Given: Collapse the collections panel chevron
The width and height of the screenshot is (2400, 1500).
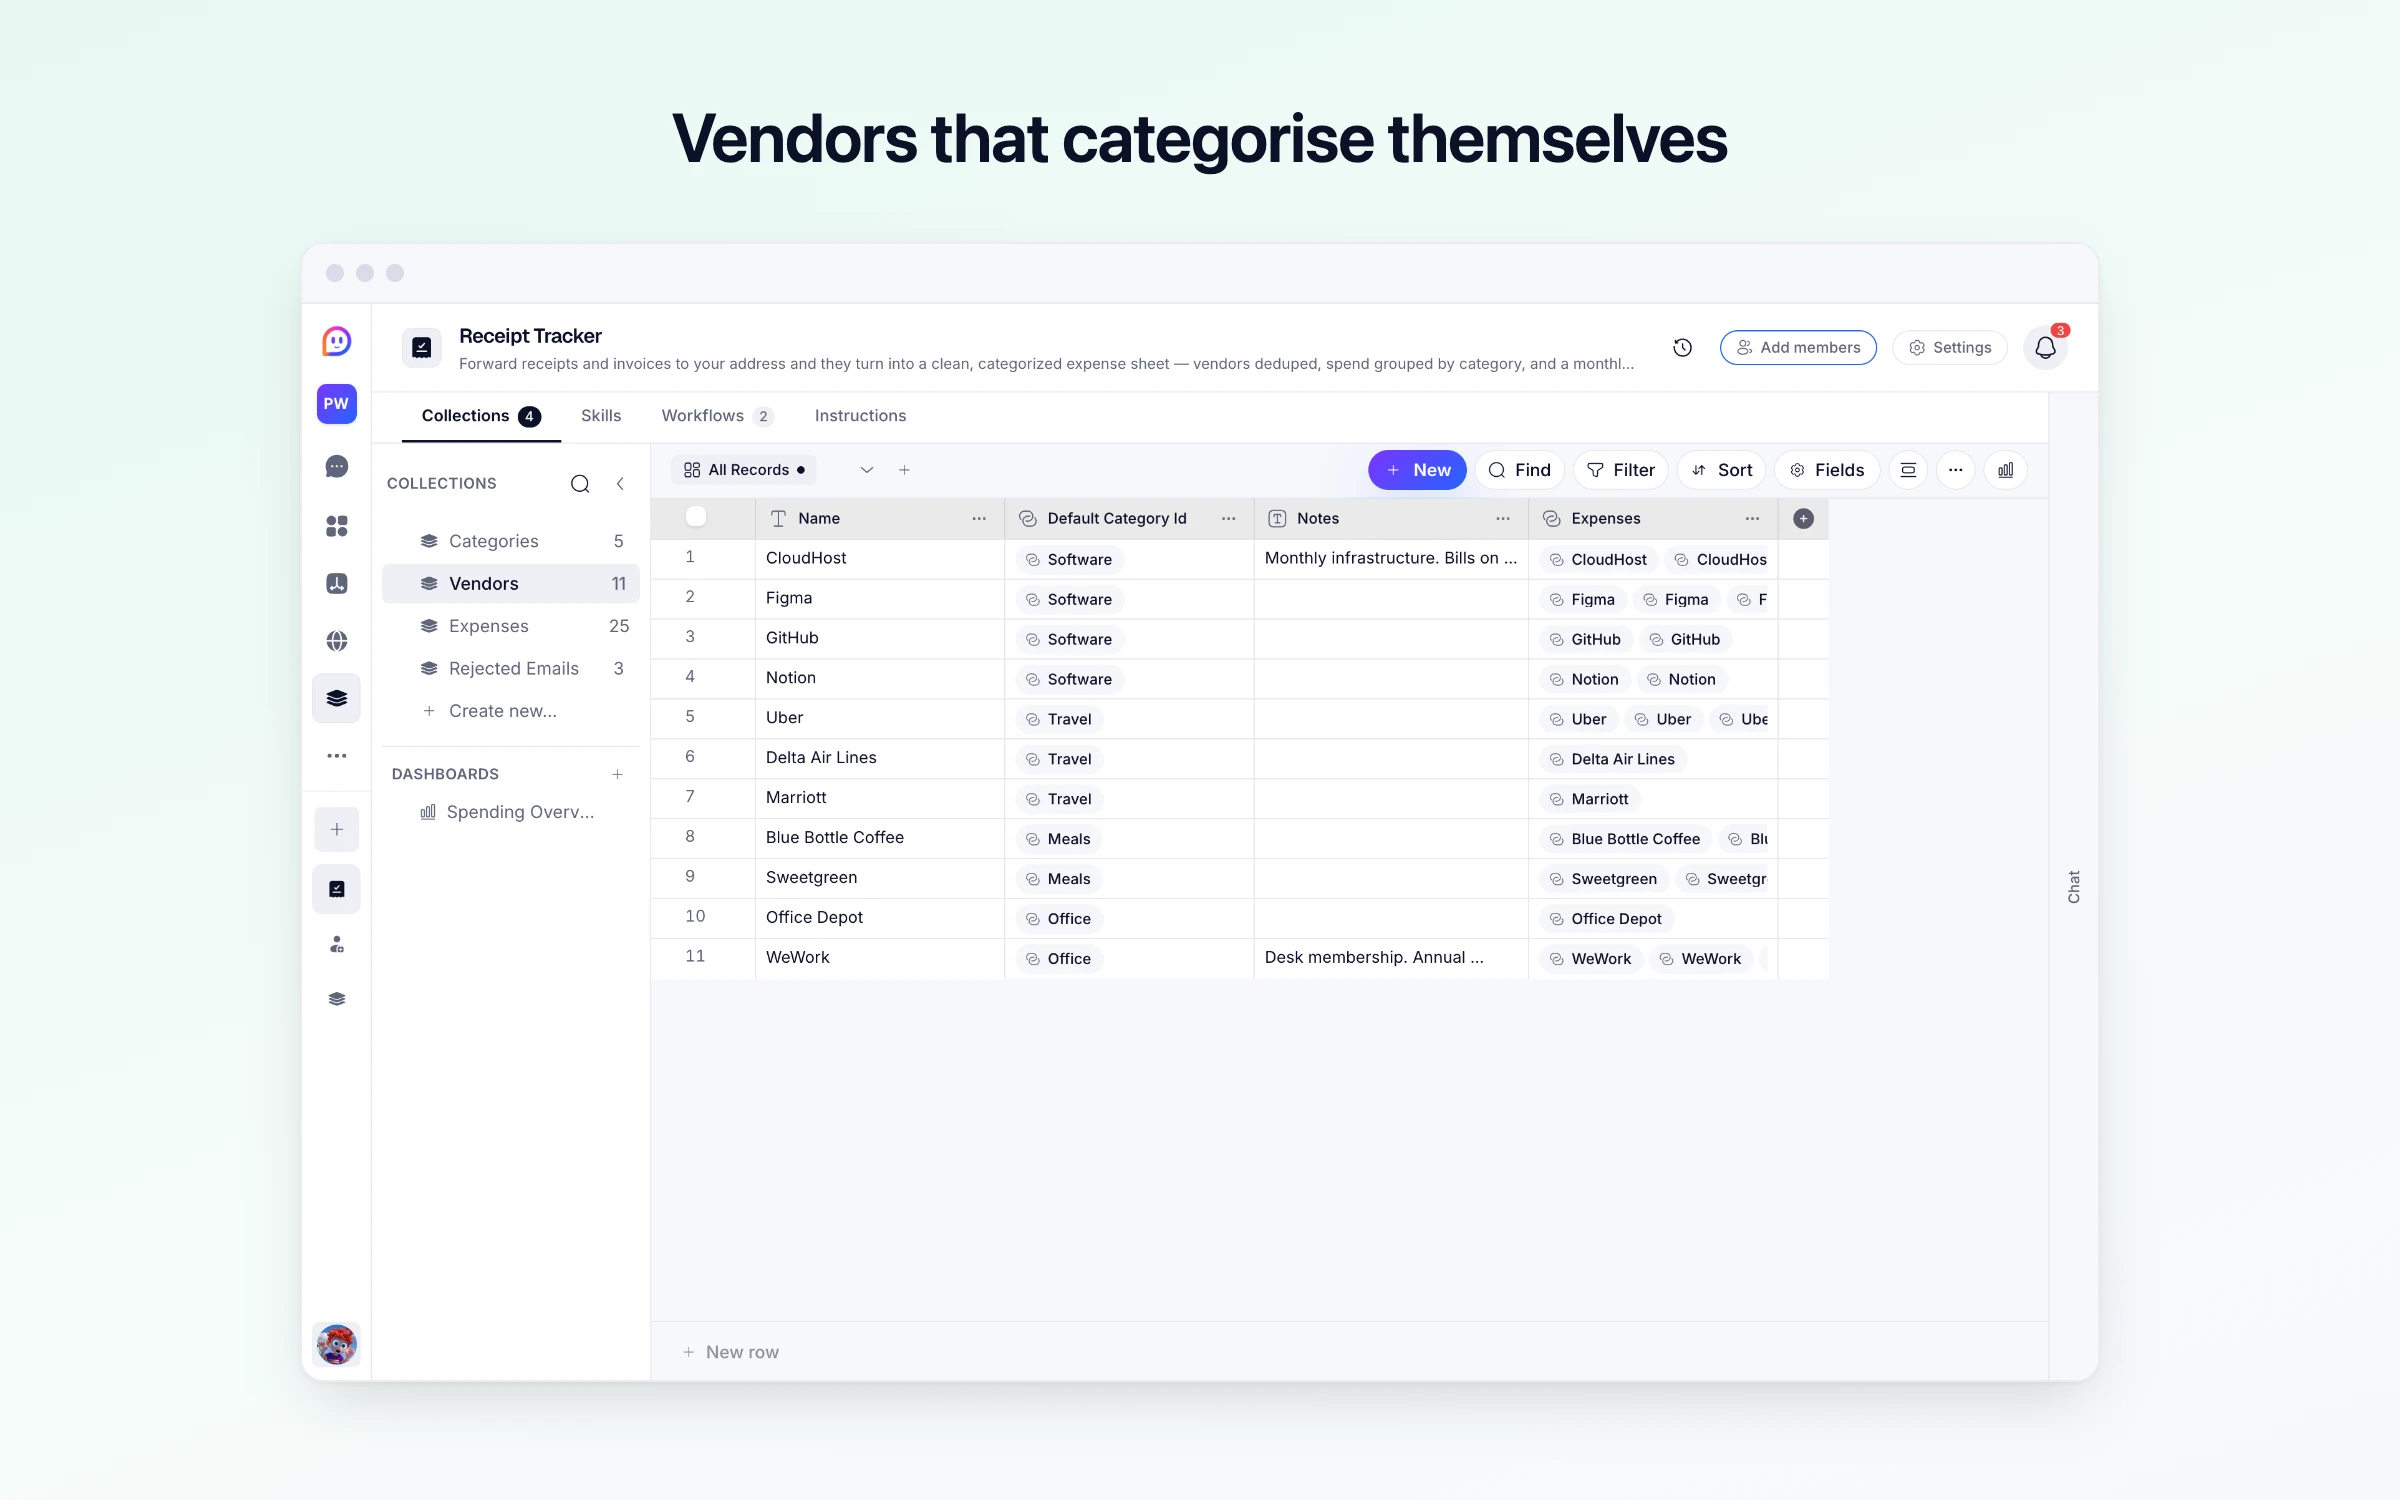Looking at the screenshot, I should pyautogui.click(x=620, y=484).
